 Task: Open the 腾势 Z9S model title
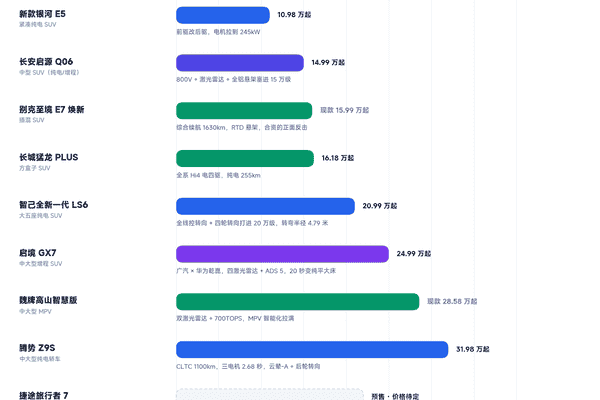[x=37, y=348]
